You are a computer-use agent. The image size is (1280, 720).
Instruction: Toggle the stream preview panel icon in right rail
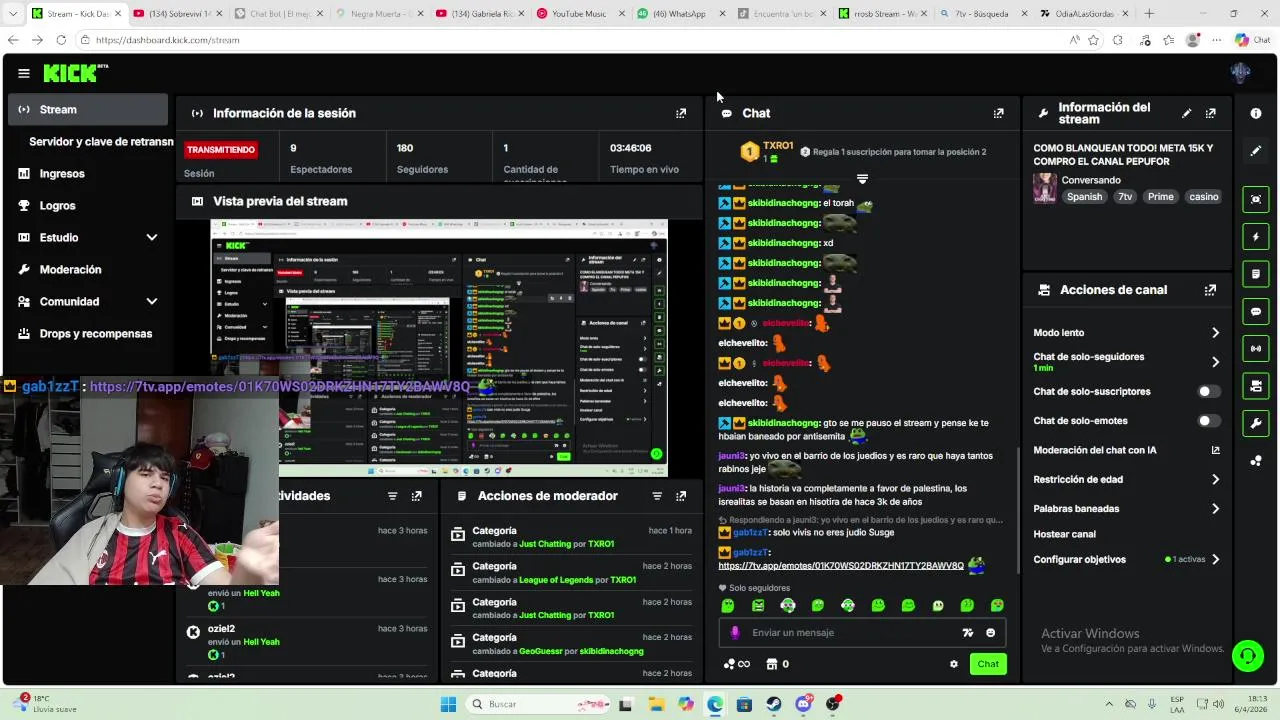(1256, 199)
